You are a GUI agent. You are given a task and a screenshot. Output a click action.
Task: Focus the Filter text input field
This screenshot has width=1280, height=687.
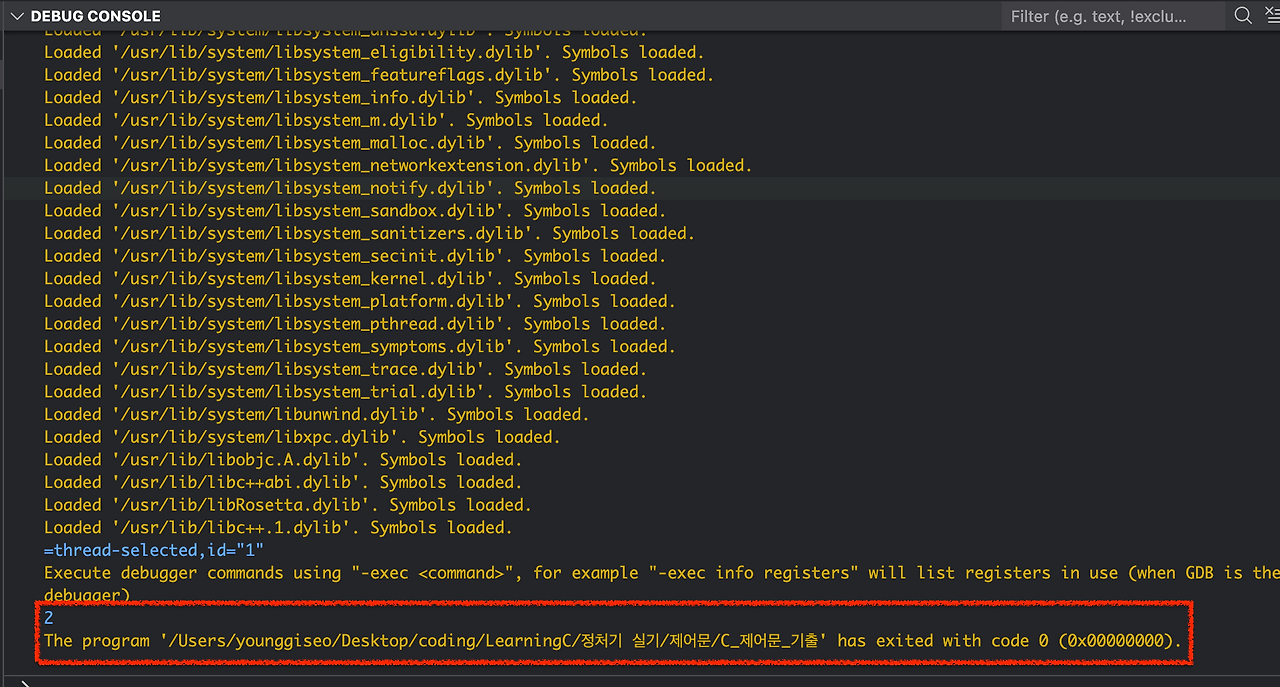[1110, 16]
